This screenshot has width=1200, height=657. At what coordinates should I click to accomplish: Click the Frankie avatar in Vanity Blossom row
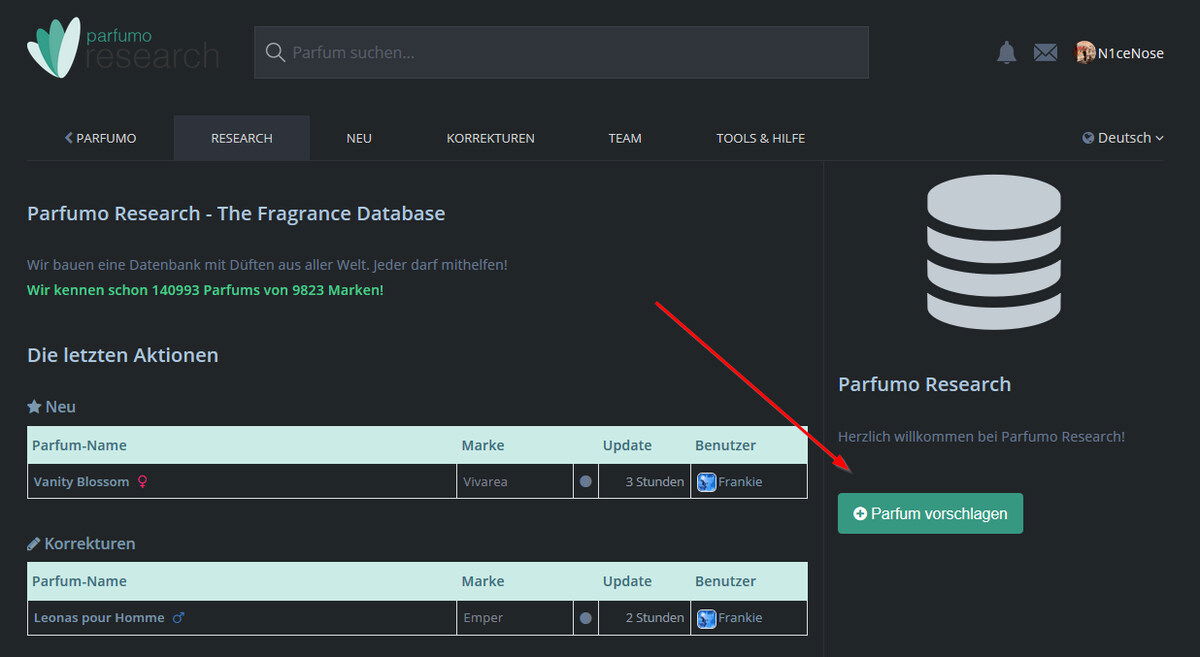706,482
